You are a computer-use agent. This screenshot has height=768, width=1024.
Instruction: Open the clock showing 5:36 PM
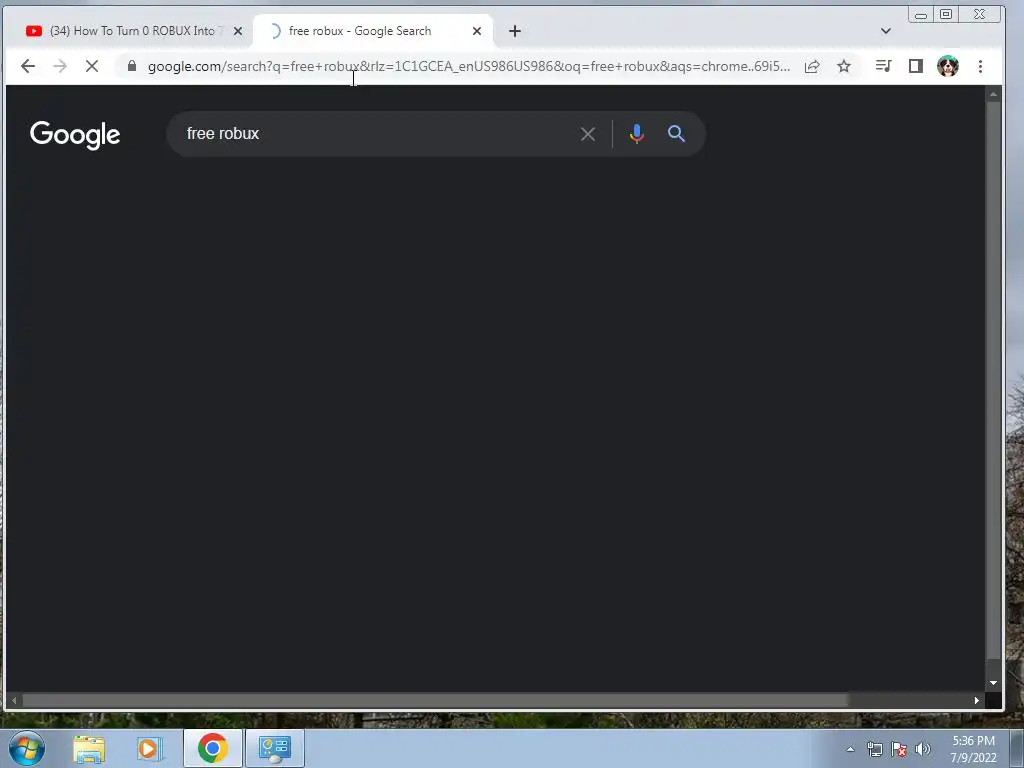click(x=973, y=749)
